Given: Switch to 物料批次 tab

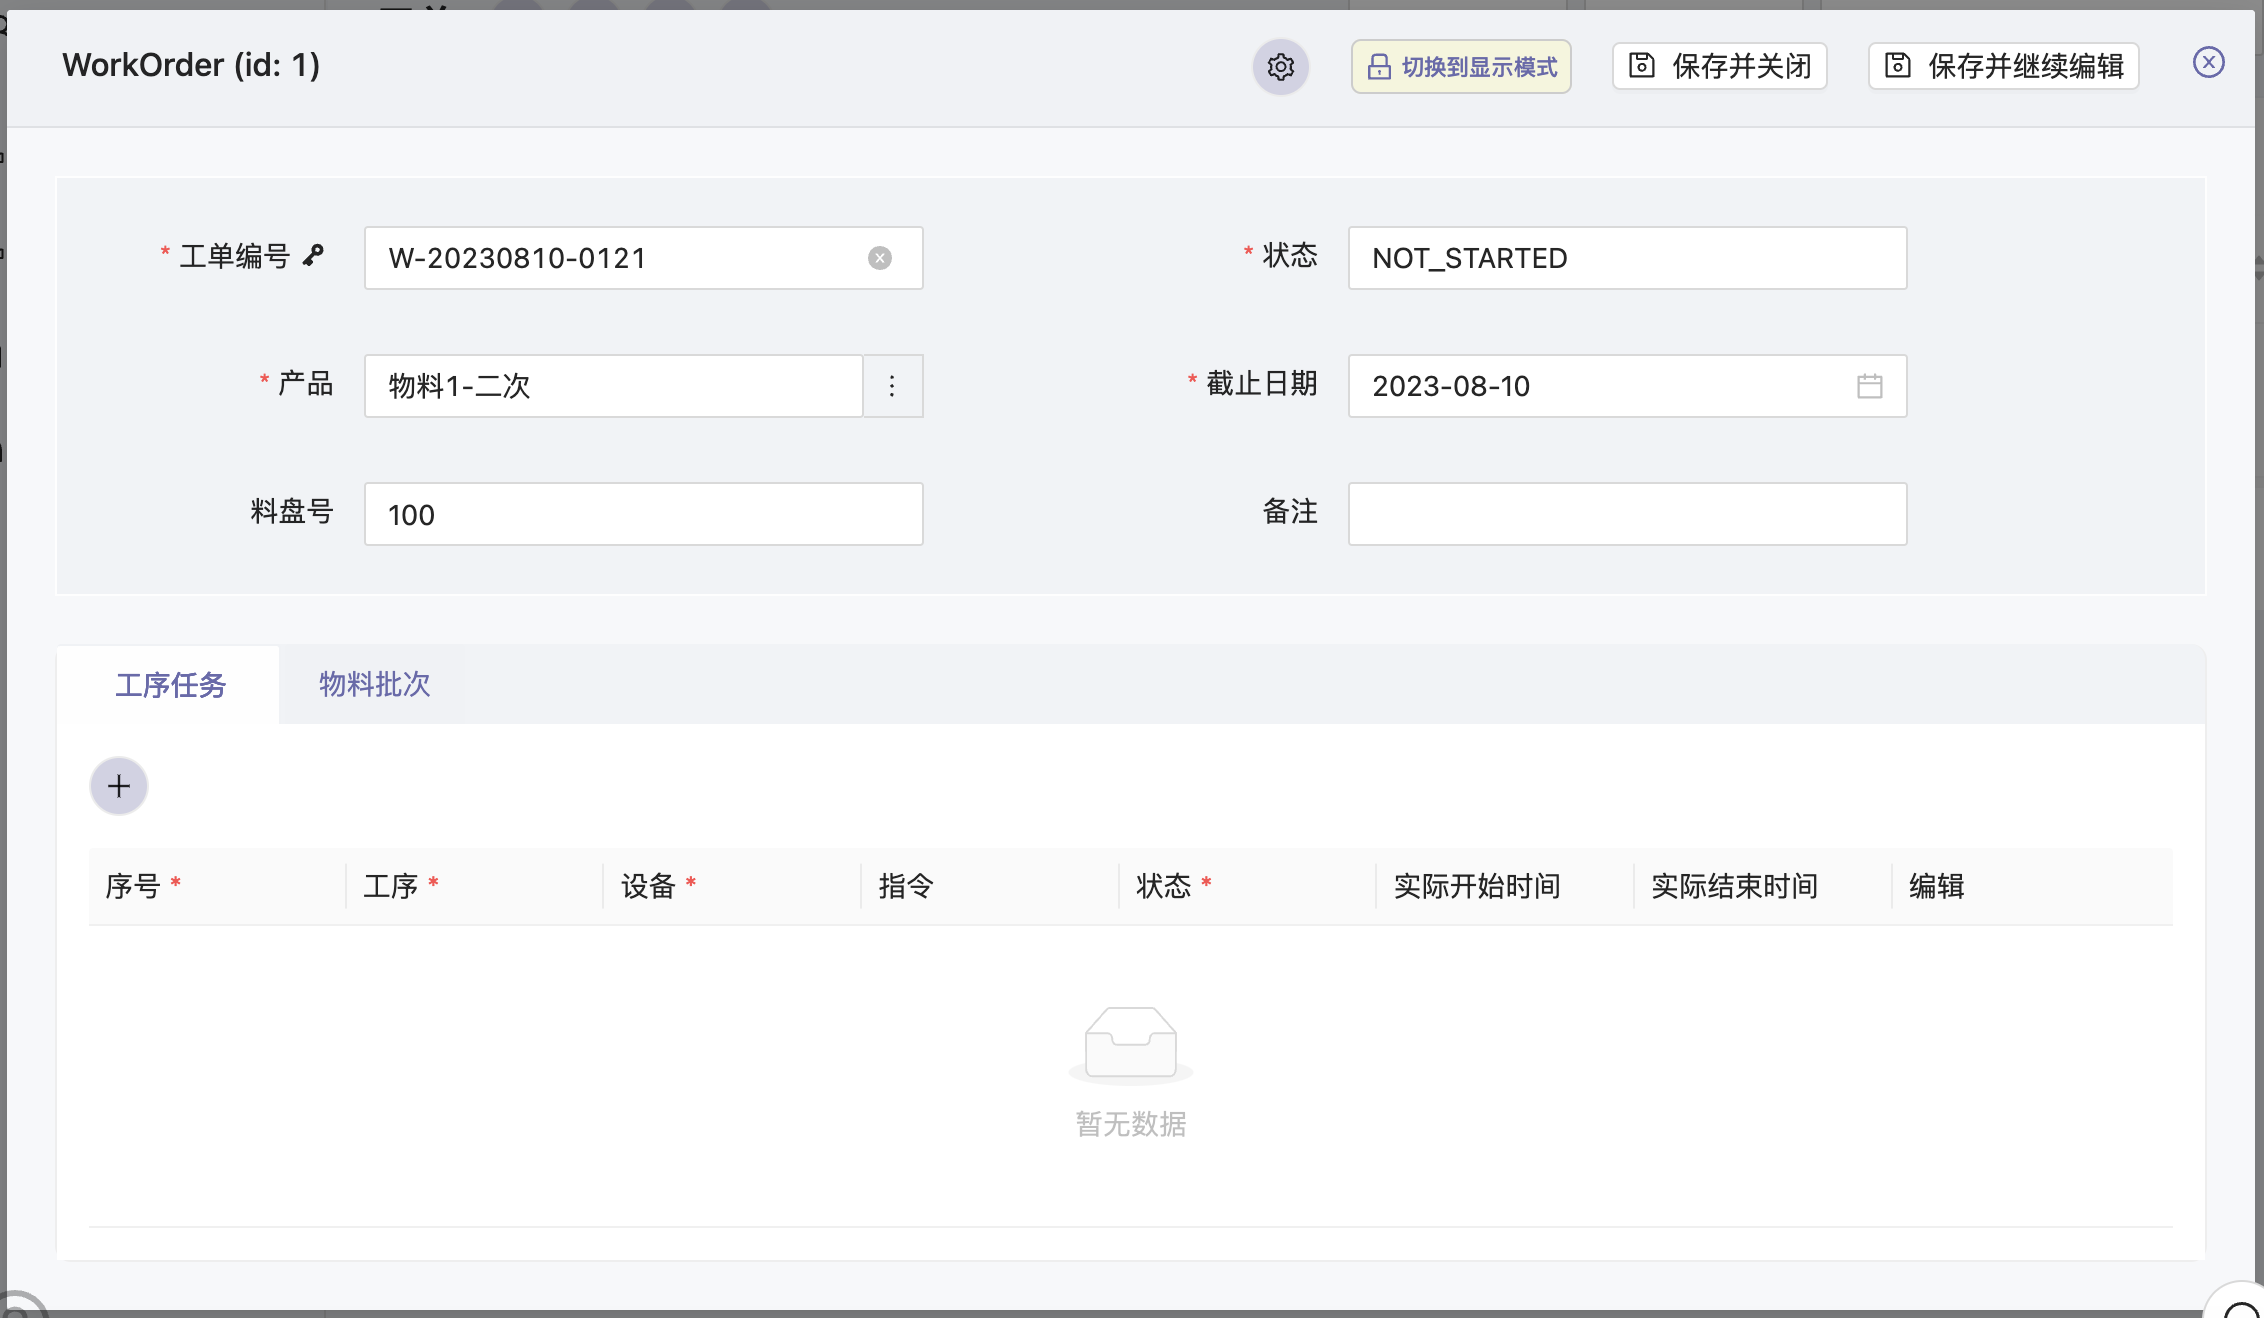Looking at the screenshot, I should [x=374, y=684].
